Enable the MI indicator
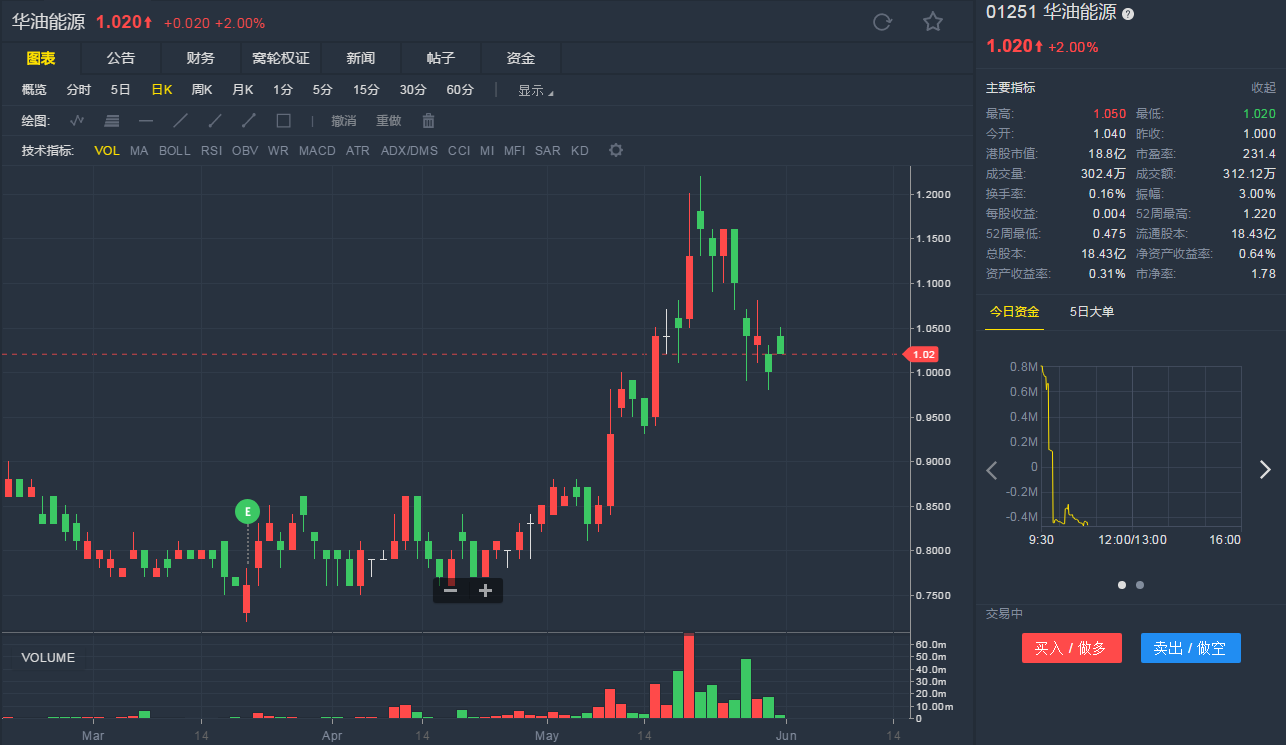 [487, 151]
